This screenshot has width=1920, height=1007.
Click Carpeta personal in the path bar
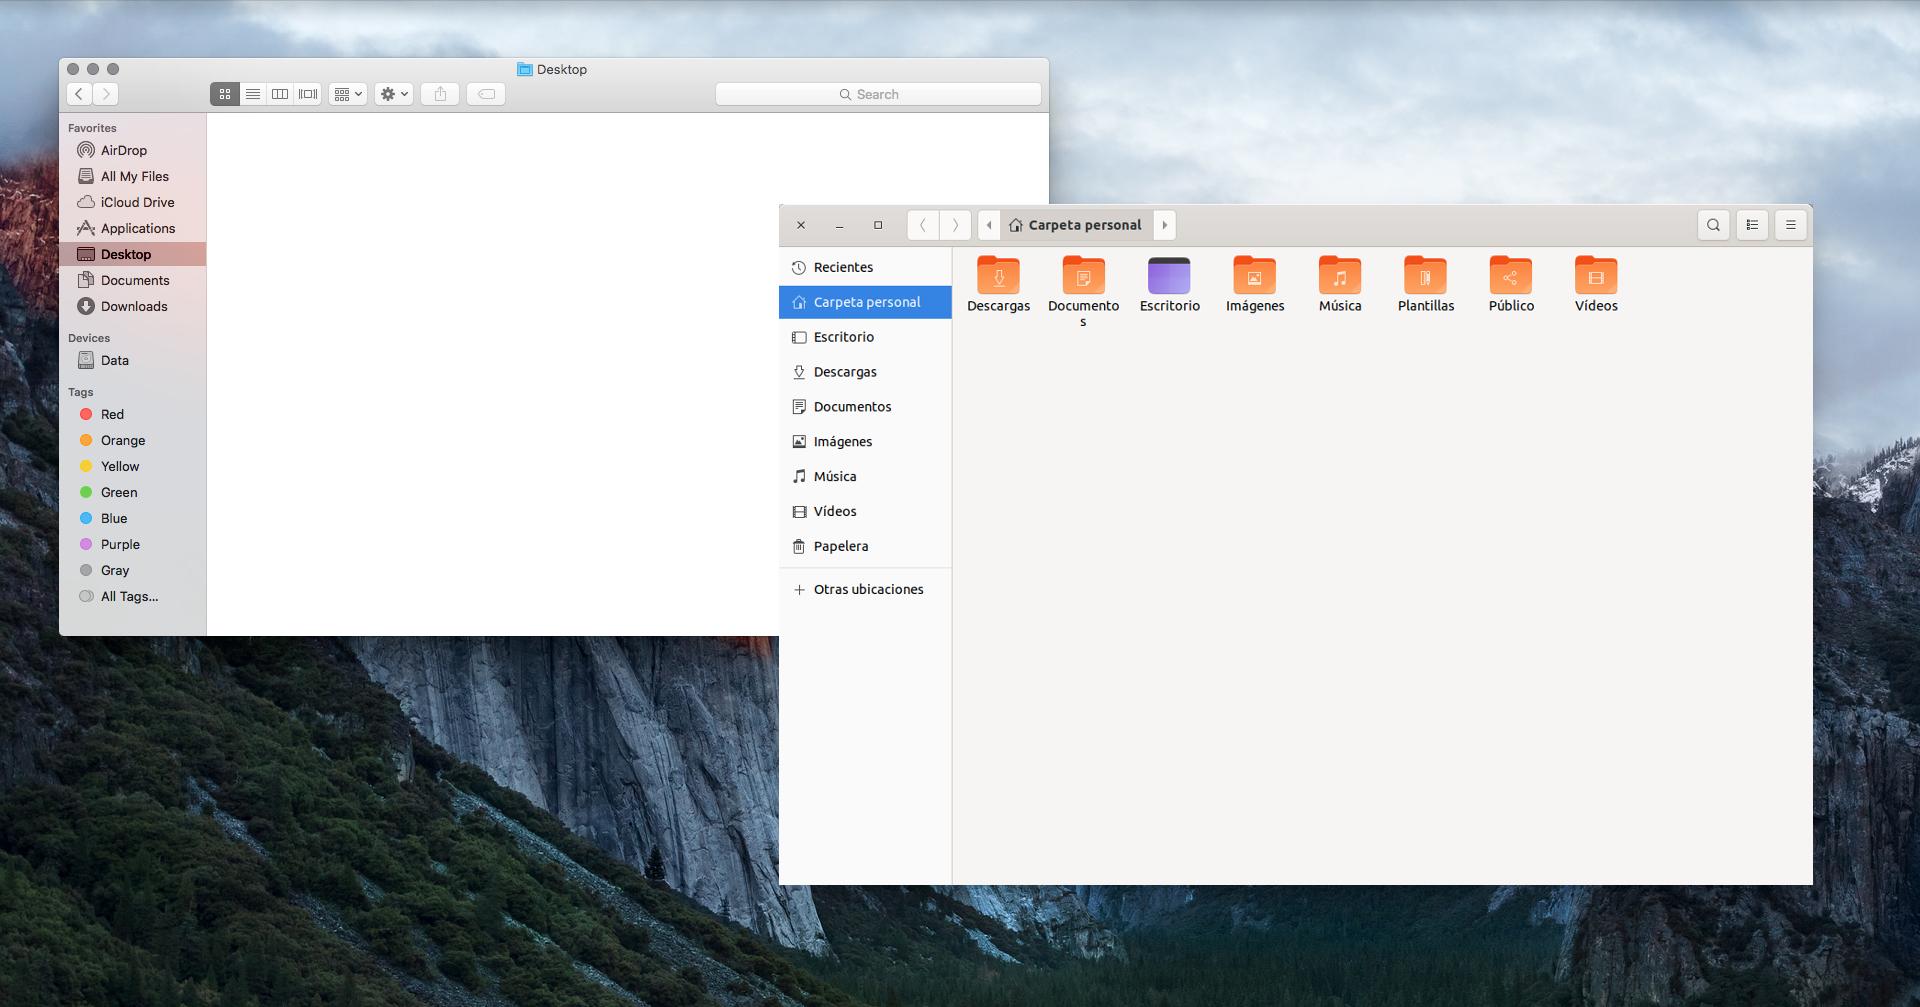point(1084,225)
